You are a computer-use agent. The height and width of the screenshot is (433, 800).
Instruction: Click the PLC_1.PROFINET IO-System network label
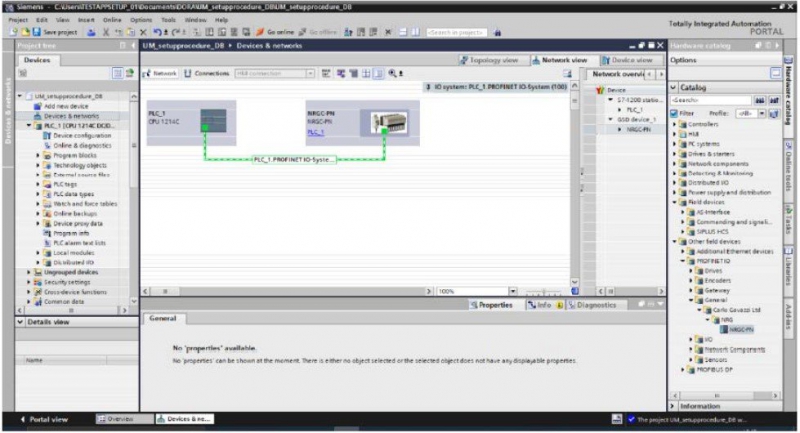pos(294,160)
